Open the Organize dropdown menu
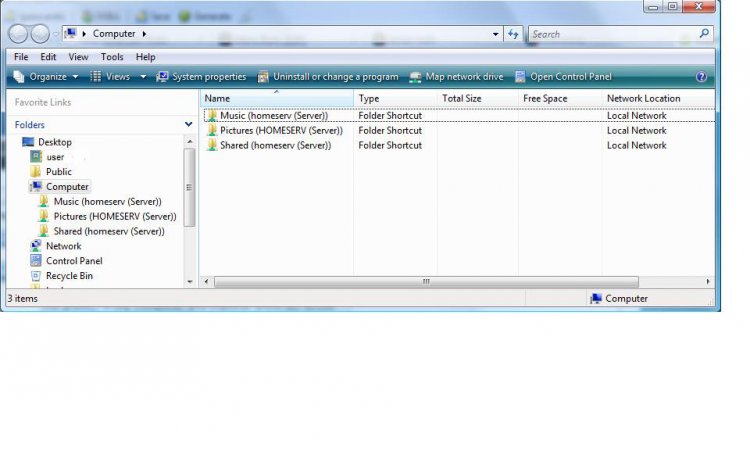The width and height of the screenshot is (750, 469). pos(47,77)
